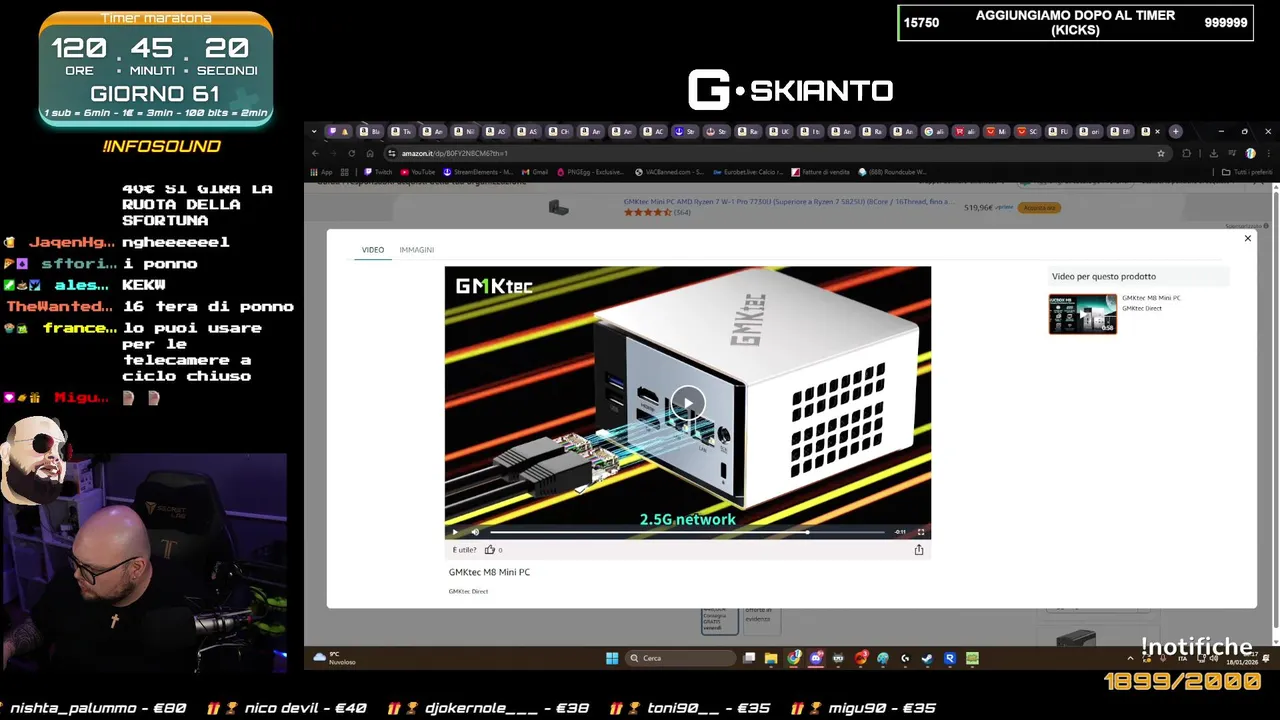1280x720 pixels.
Task: Open the weather widget showing Nuvoloso
Action: 335,658
